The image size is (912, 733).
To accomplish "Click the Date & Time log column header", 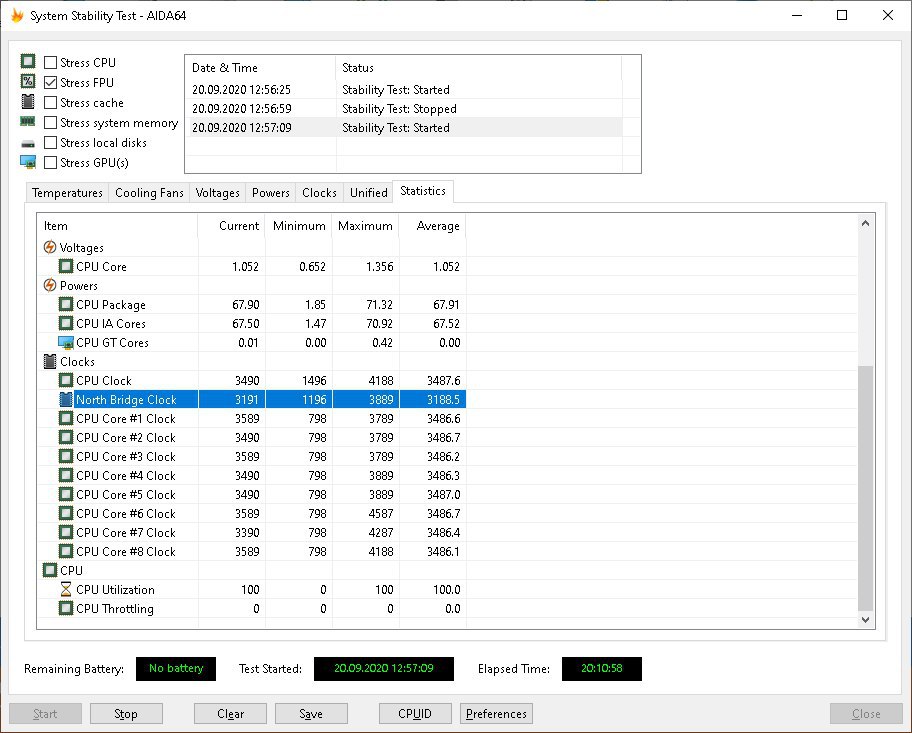I will click(x=261, y=67).
